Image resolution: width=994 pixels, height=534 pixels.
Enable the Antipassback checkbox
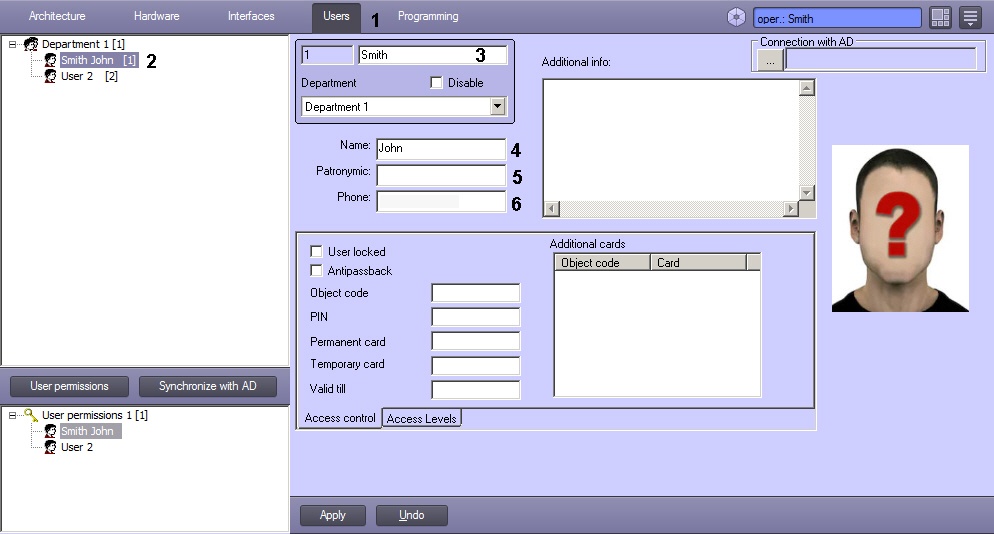[316, 270]
